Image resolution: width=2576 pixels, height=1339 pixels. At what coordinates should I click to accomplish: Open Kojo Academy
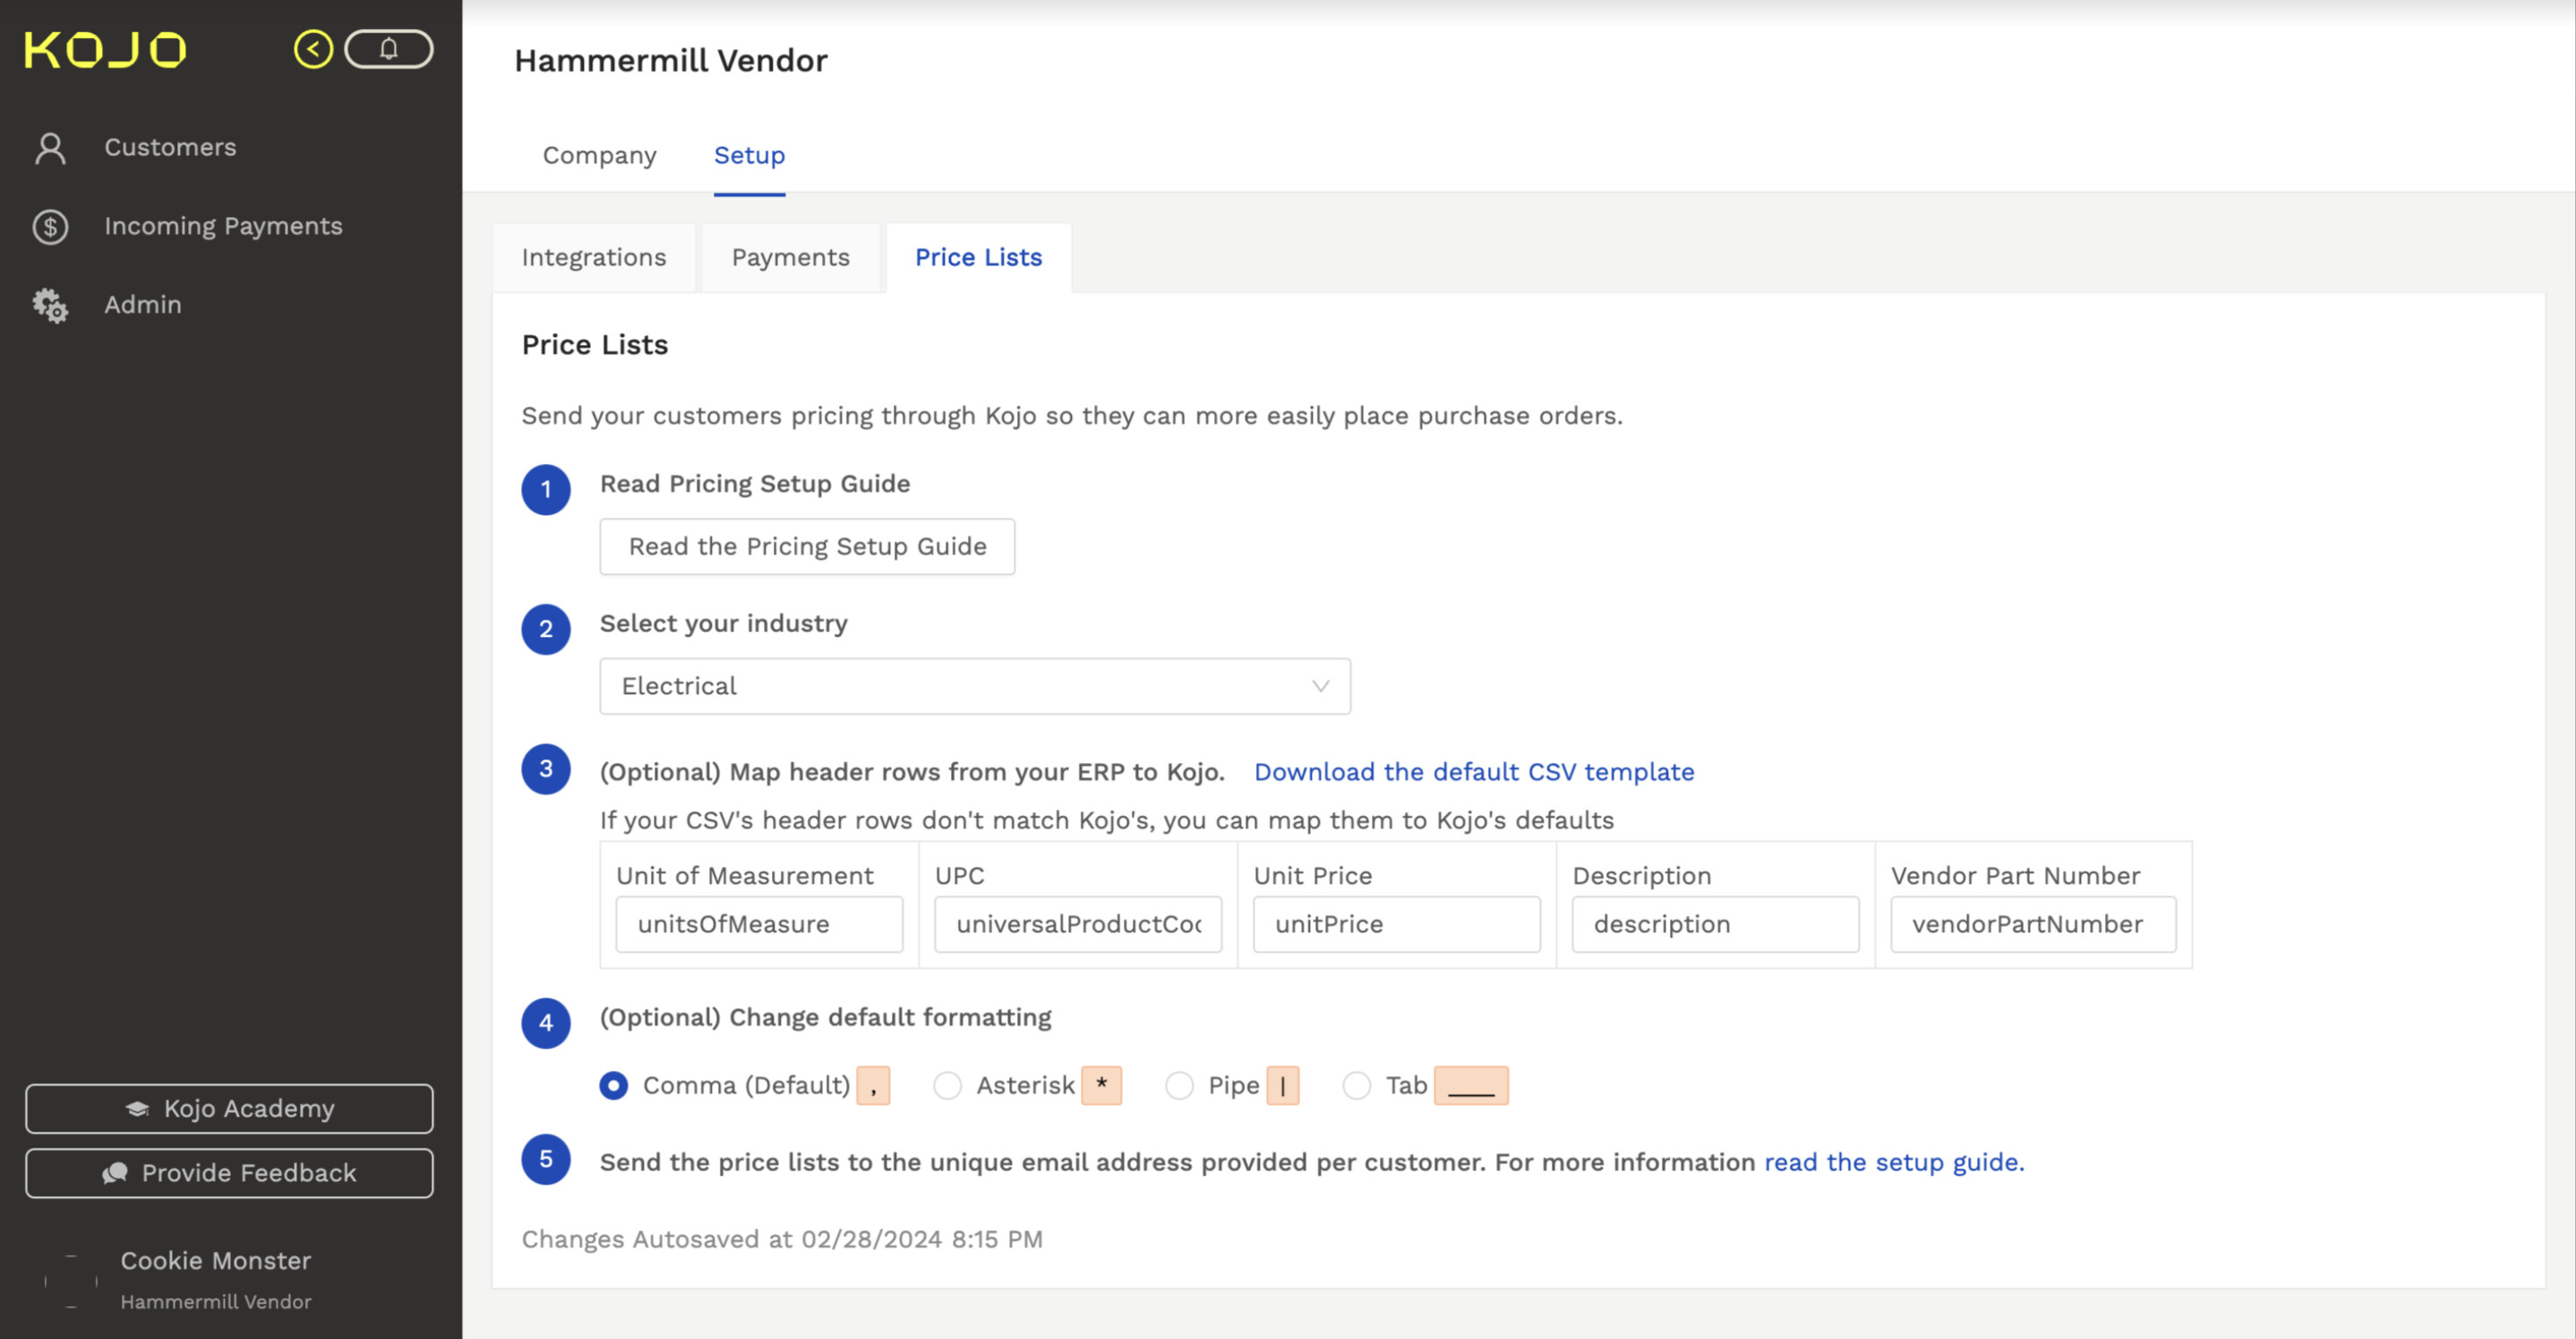coord(229,1108)
